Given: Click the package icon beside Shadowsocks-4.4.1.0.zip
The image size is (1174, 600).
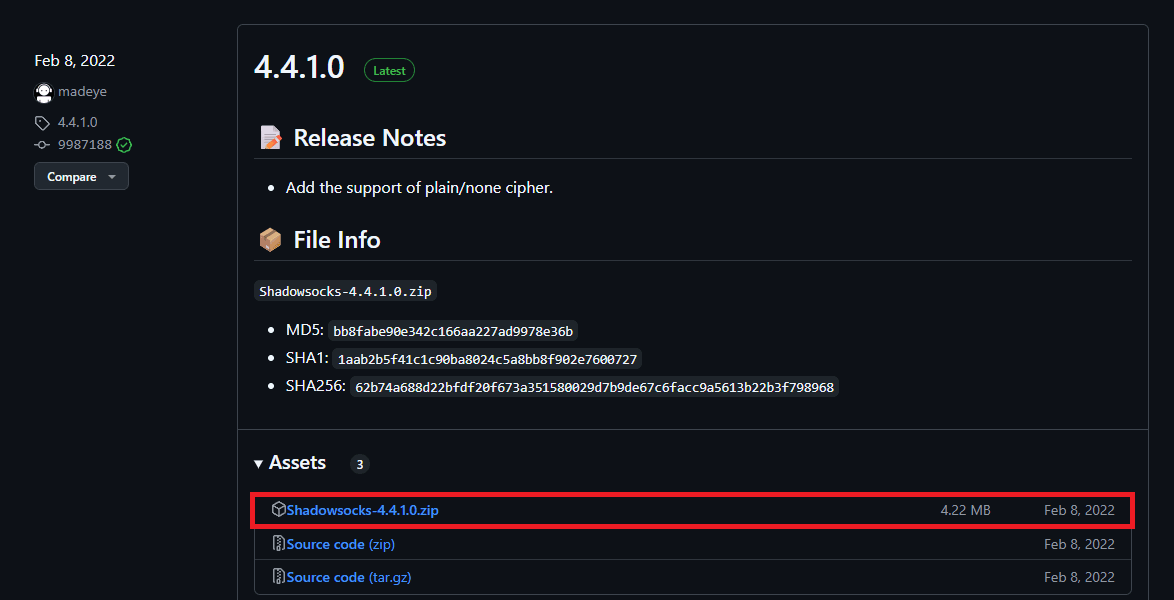Looking at the screenshot, I should pos(278,509).
